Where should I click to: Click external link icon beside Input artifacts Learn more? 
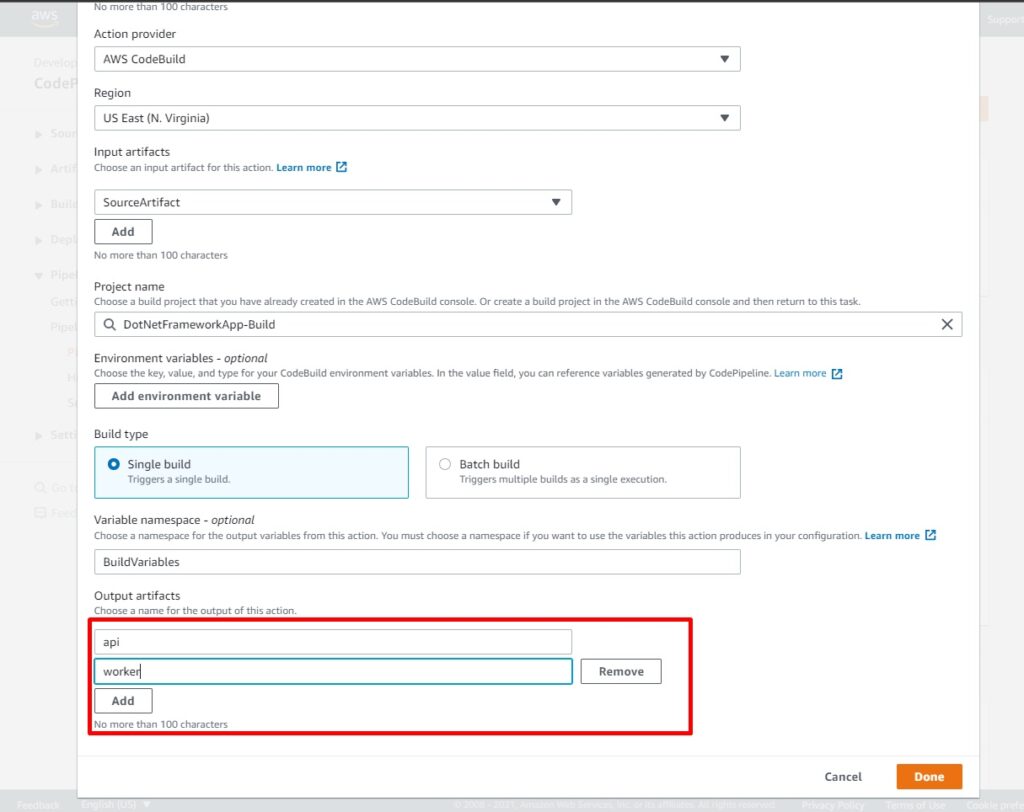point(341,167)
